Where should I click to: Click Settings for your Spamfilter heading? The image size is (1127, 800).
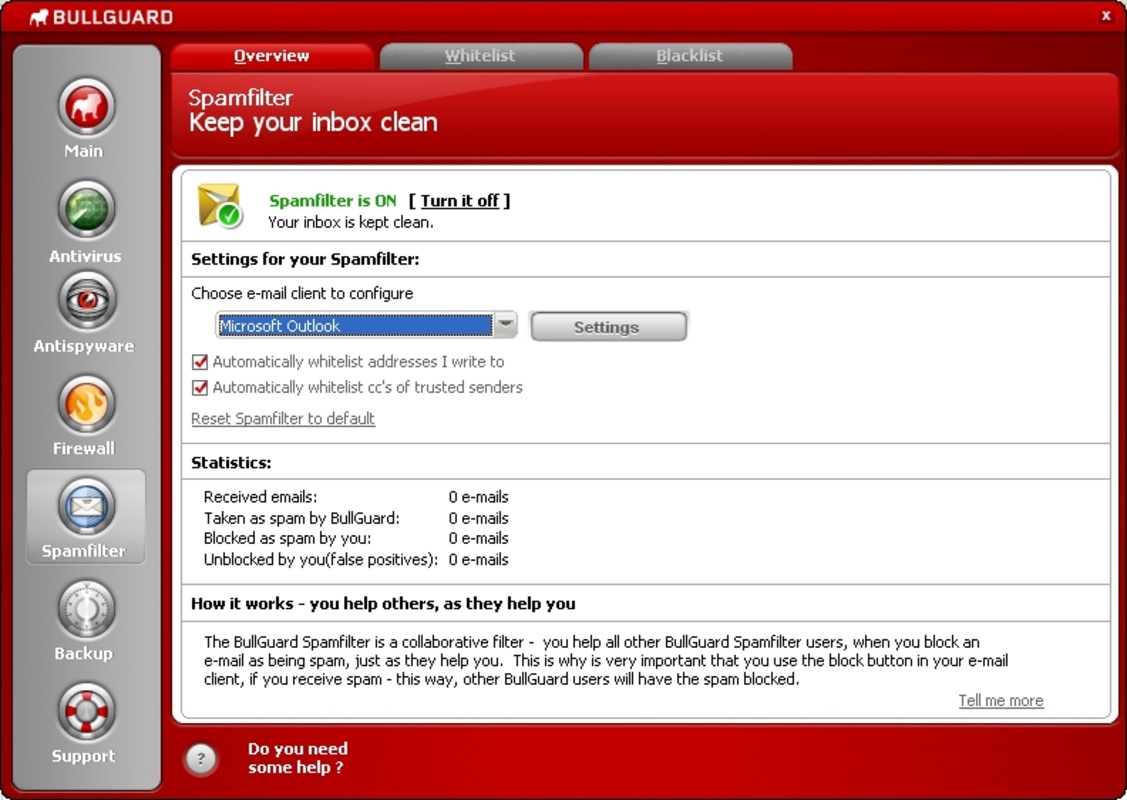click(305, 259)
